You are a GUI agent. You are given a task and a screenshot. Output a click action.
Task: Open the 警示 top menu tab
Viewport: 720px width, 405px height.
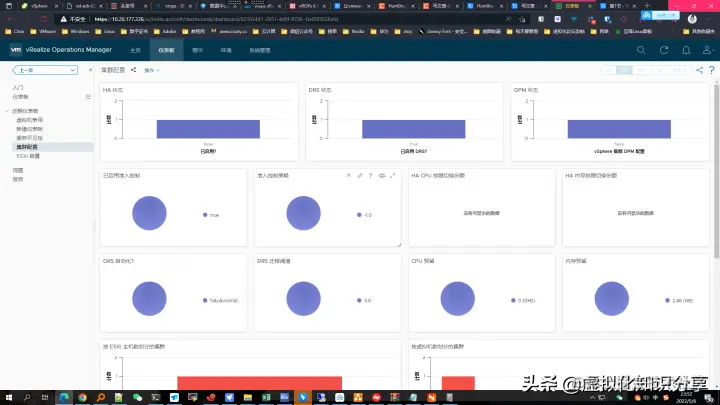click(x=197, y=50)
